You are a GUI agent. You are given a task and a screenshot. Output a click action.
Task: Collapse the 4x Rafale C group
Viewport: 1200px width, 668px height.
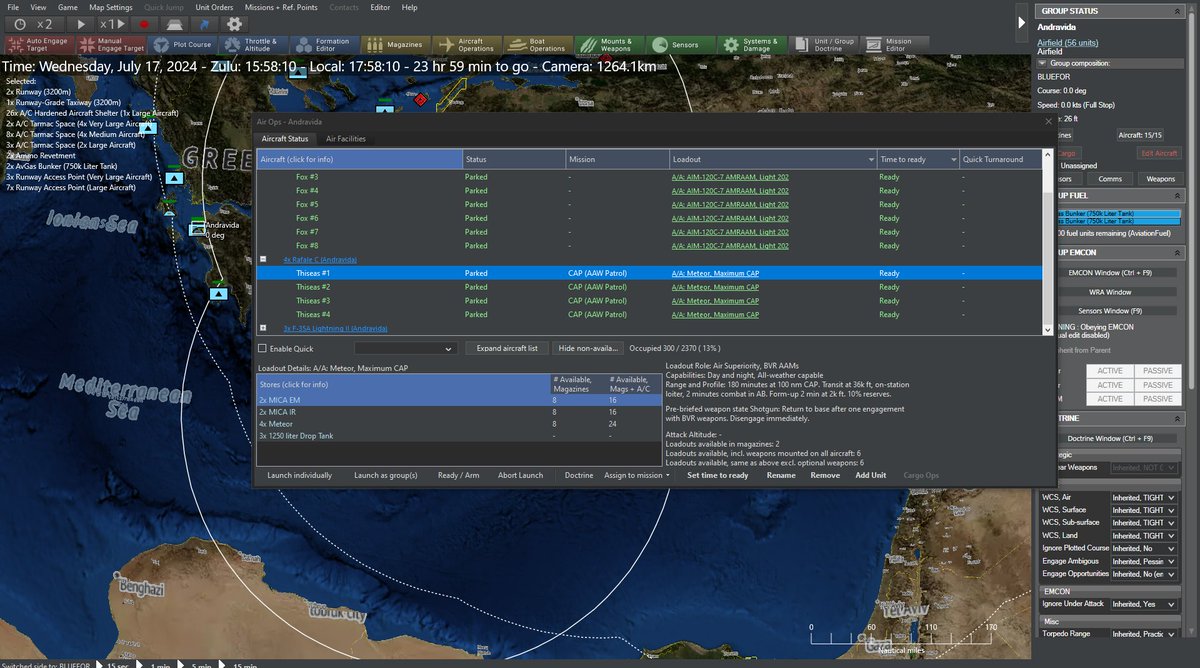point(263,259)
